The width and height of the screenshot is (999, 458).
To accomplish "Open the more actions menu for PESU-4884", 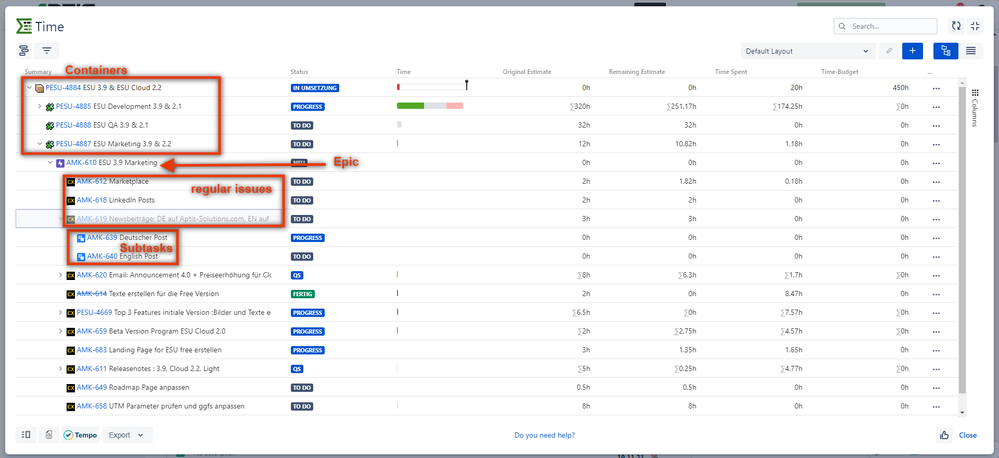I will (x=936, y=88).
